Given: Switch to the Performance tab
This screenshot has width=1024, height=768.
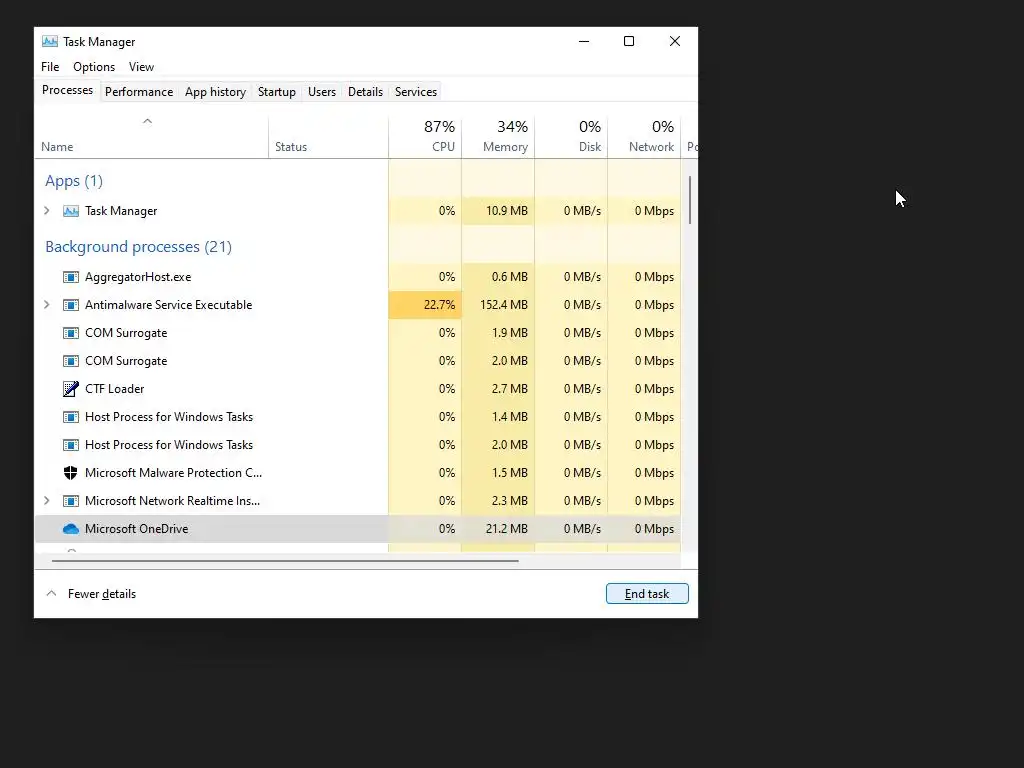Looking at the screenshot, I should coord(139,91).
